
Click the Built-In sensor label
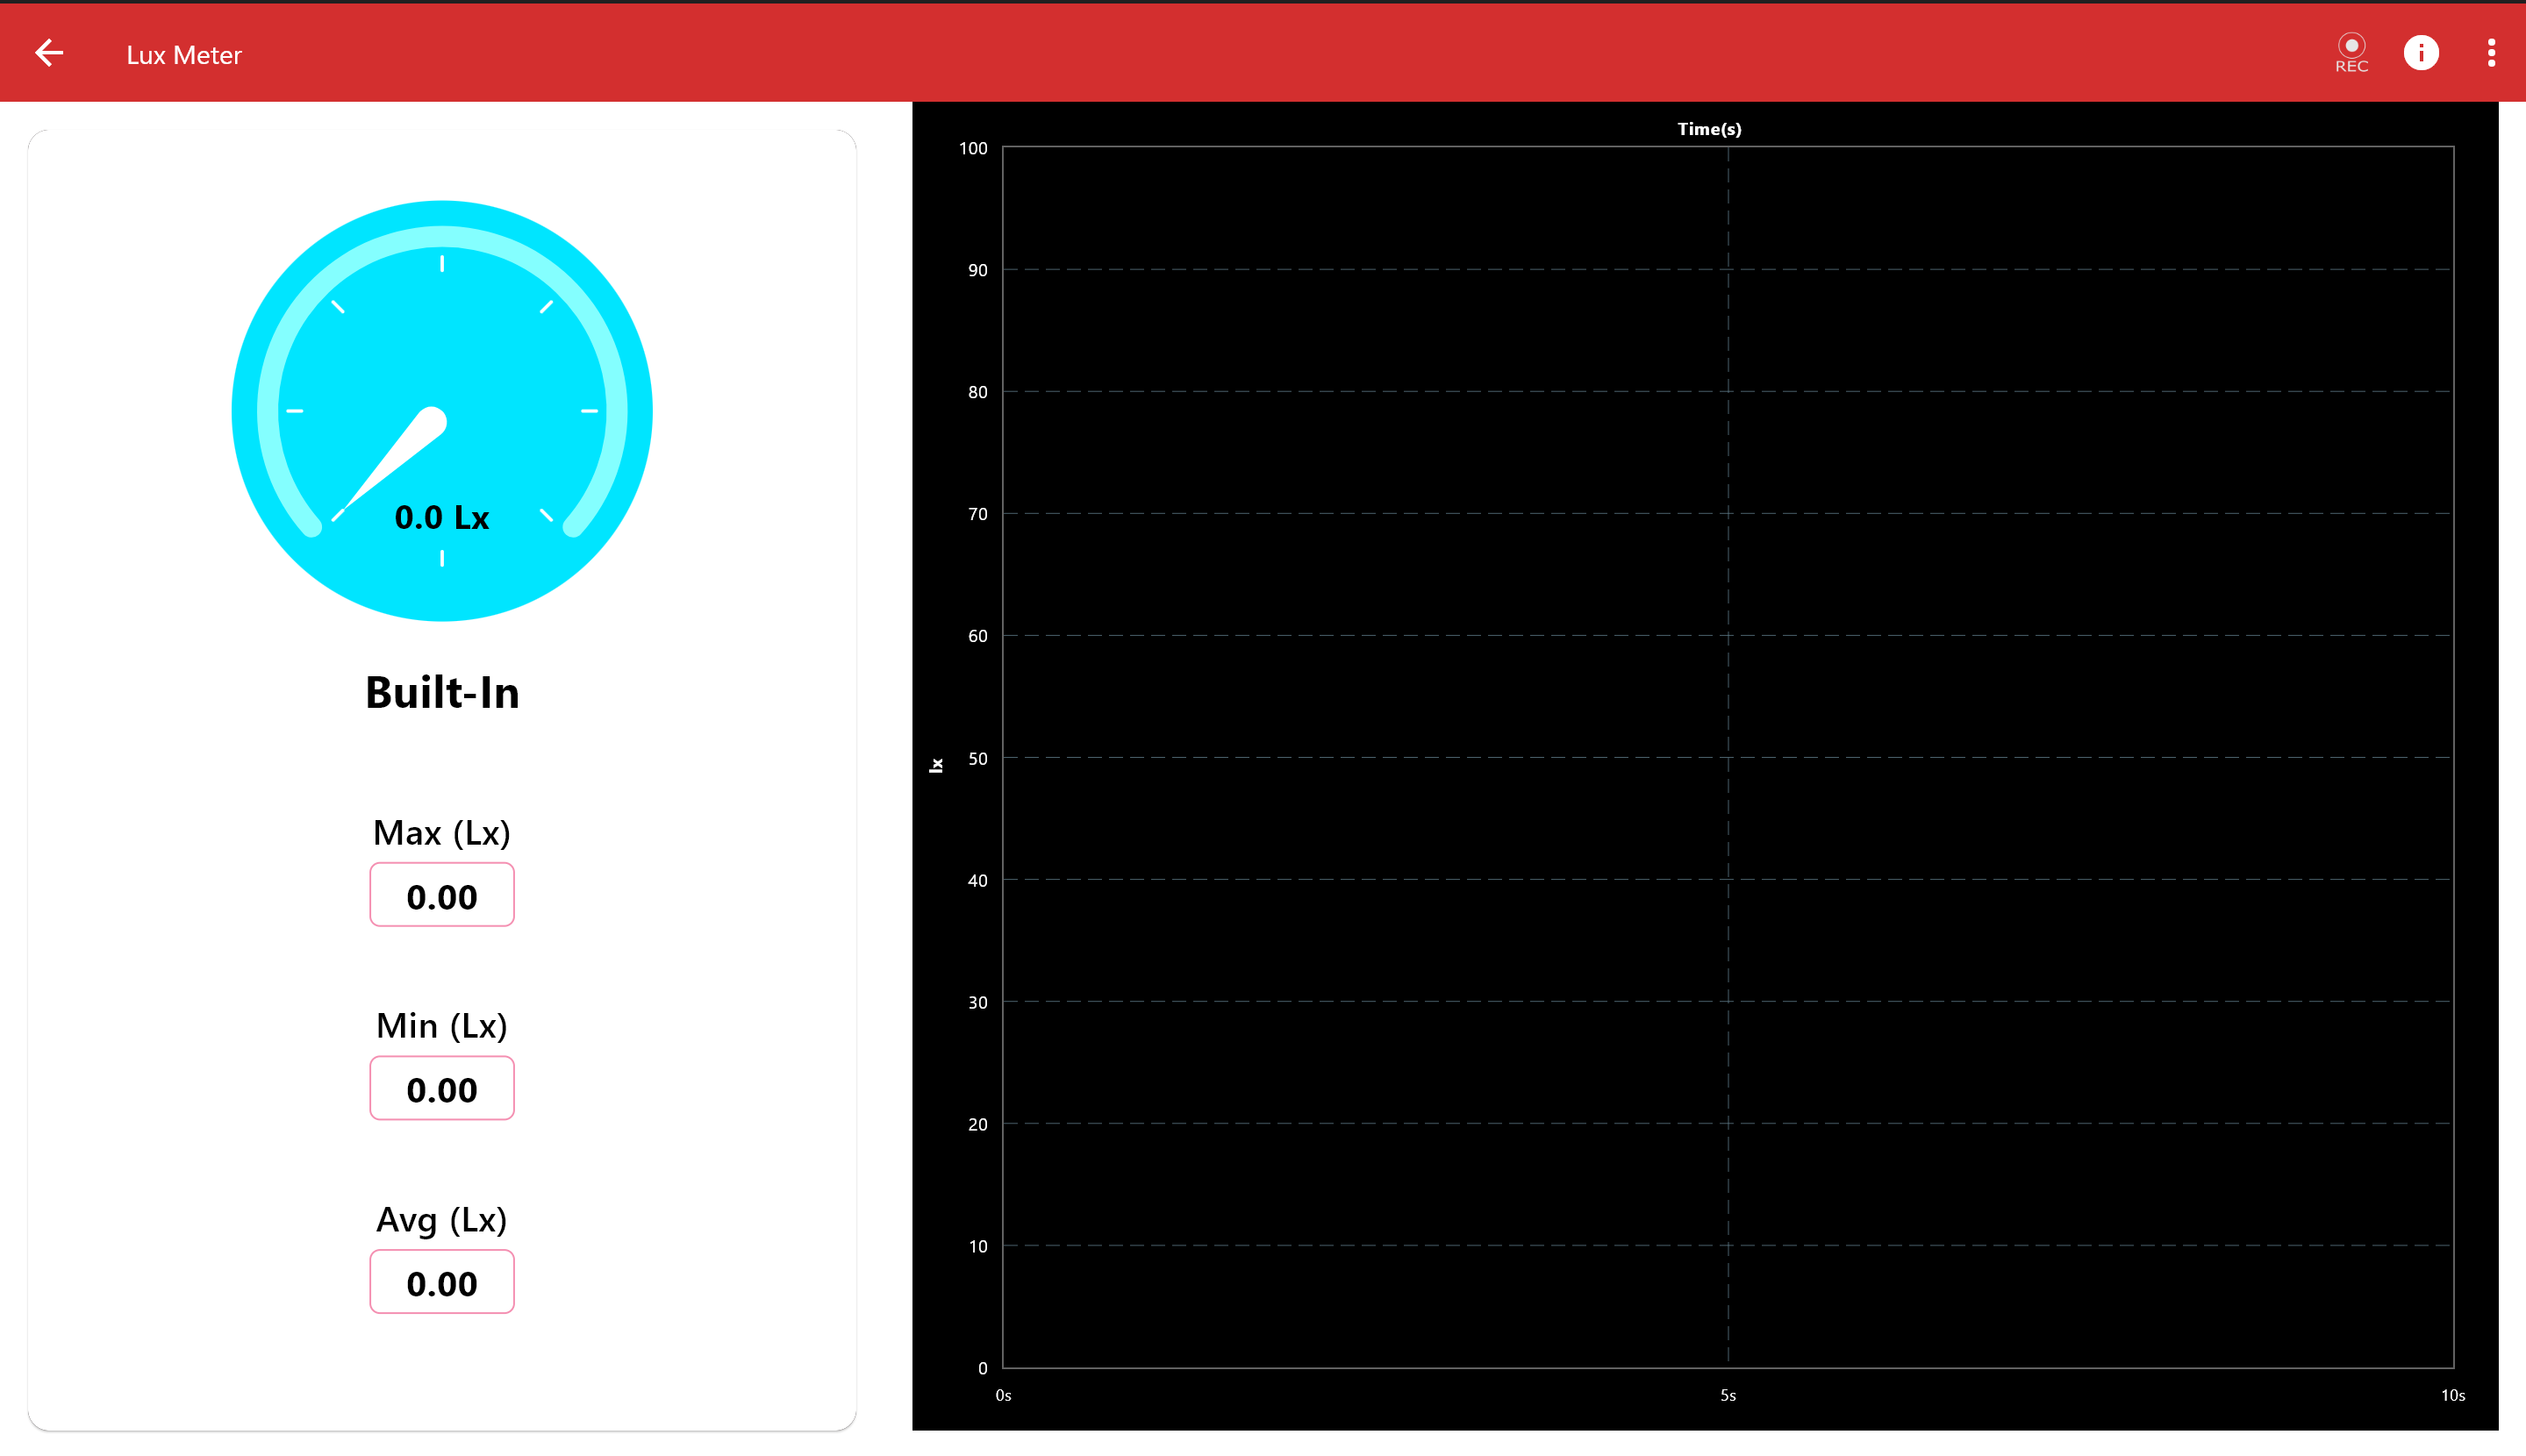(441, 691)
